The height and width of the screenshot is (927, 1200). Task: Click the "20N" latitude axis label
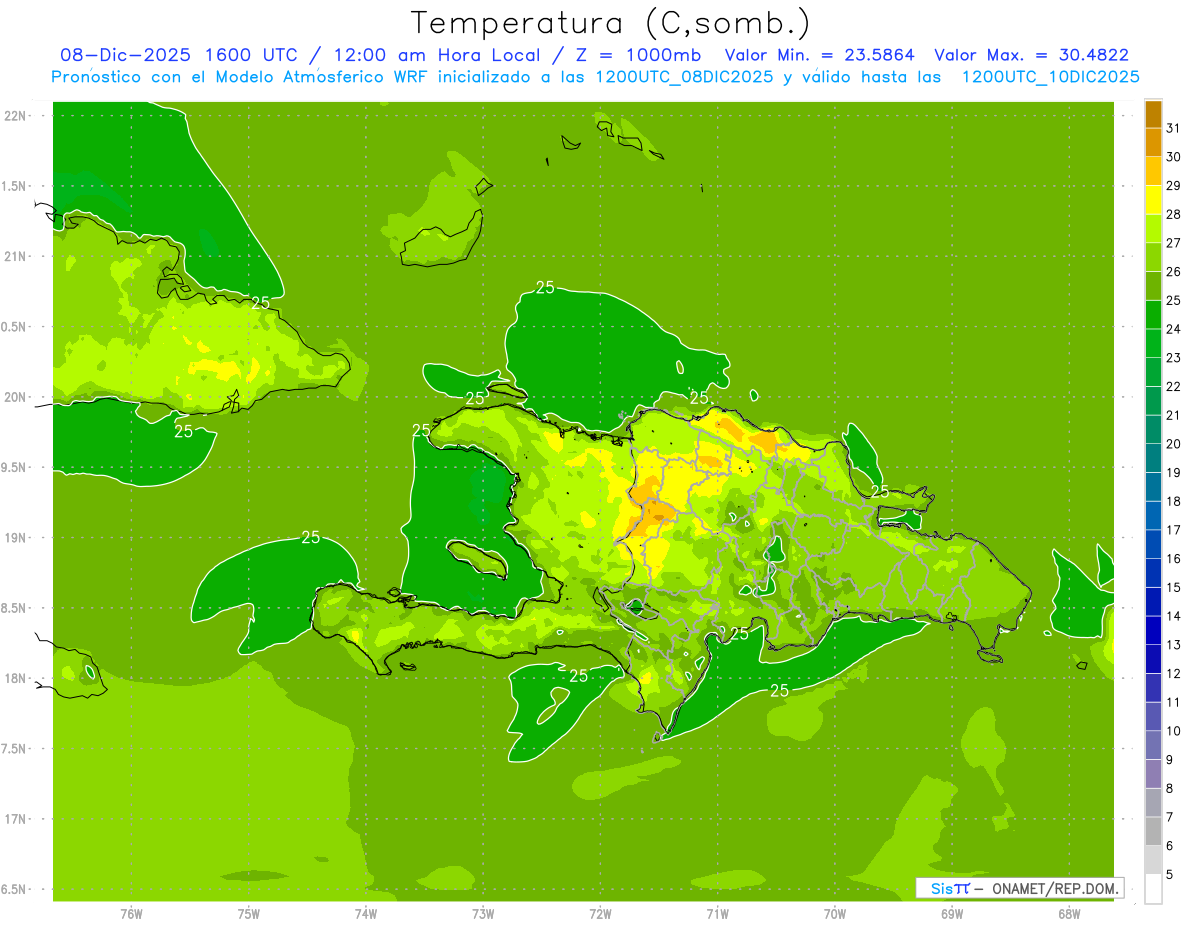tap(16, 397)
